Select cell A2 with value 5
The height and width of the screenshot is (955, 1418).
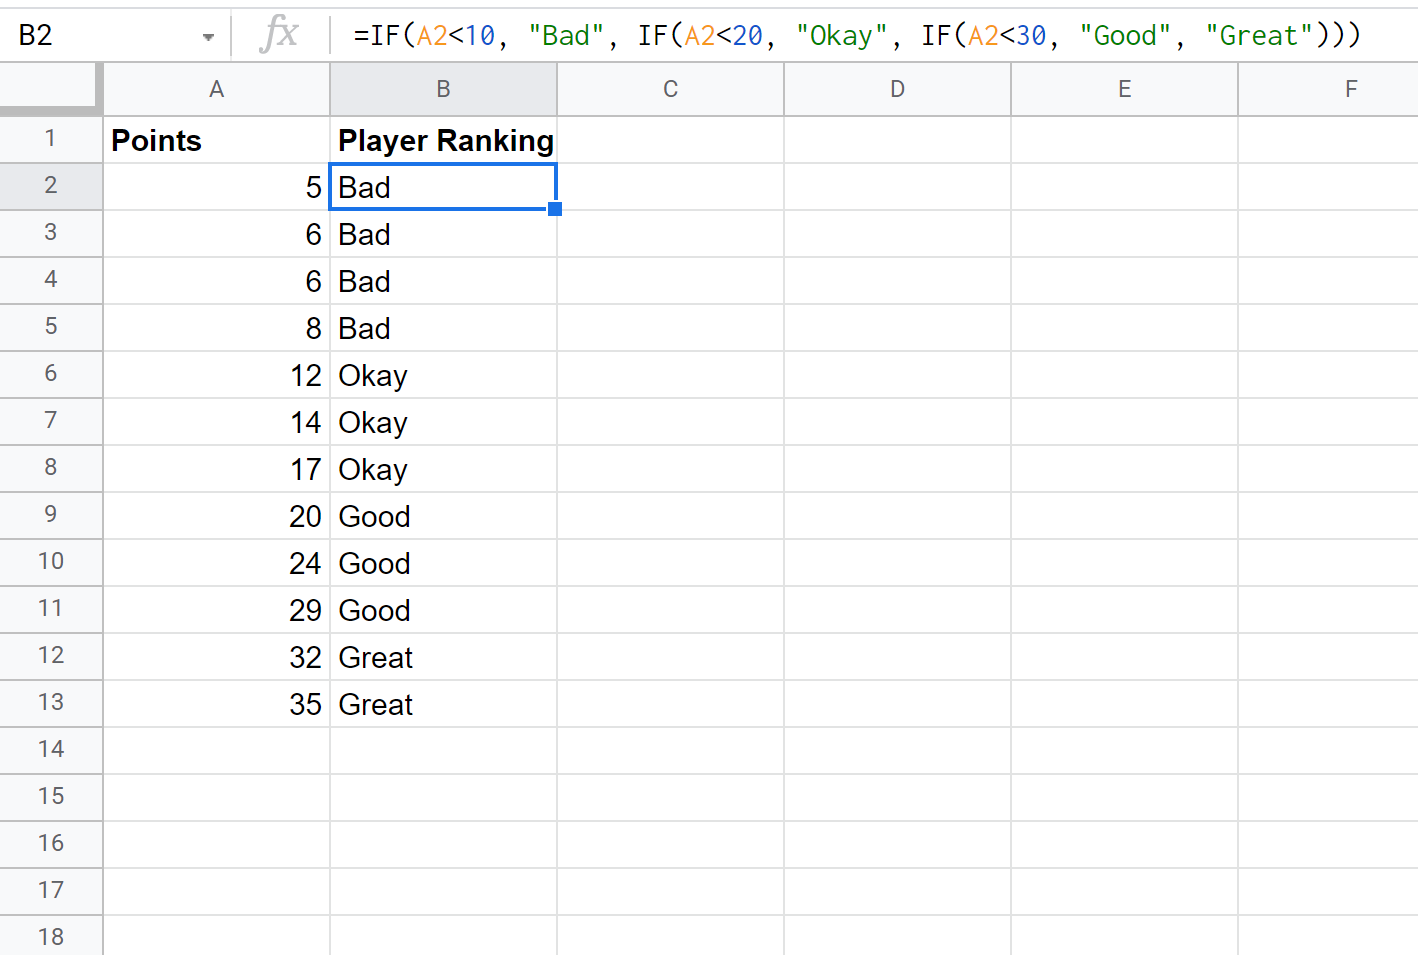click(216, 187)
